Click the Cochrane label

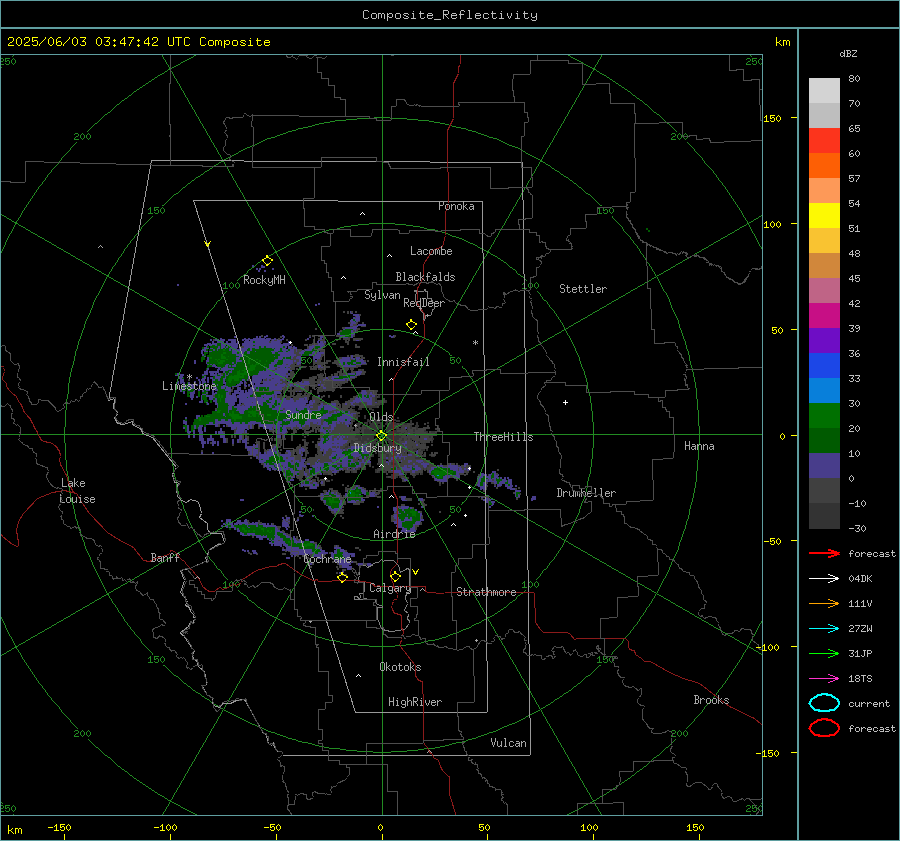pos(327,559)
